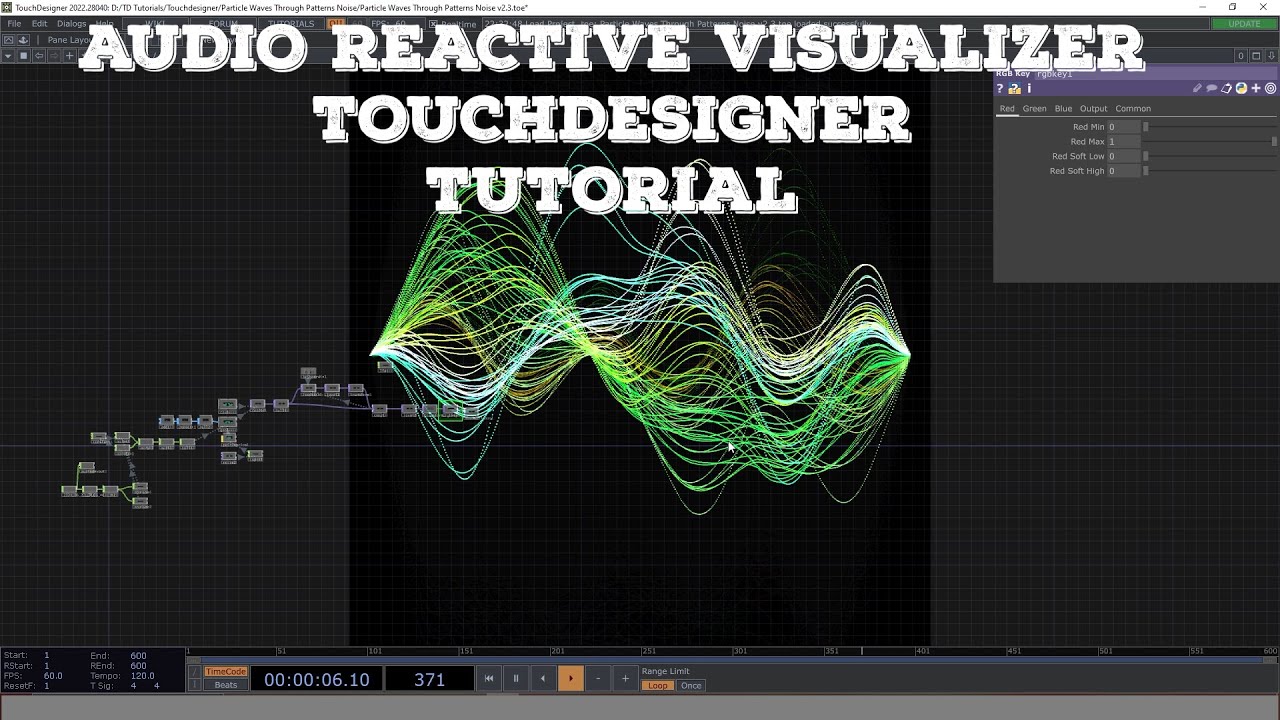Click the orange play forward button
Image resolution: width=1280 pixels, height=720 pixels.
click(x=570, y=679)
